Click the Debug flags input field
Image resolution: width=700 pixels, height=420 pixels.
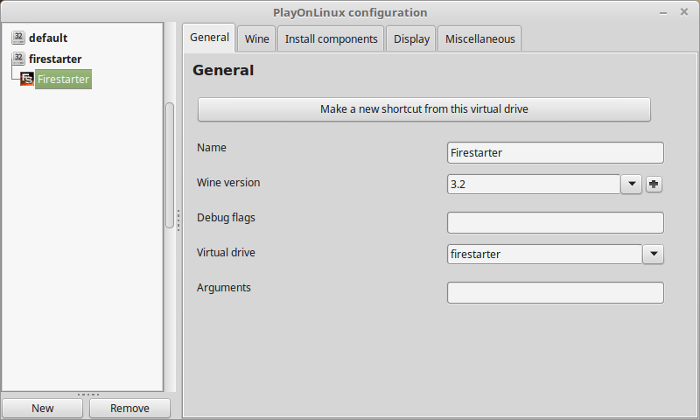click(555, 223)
